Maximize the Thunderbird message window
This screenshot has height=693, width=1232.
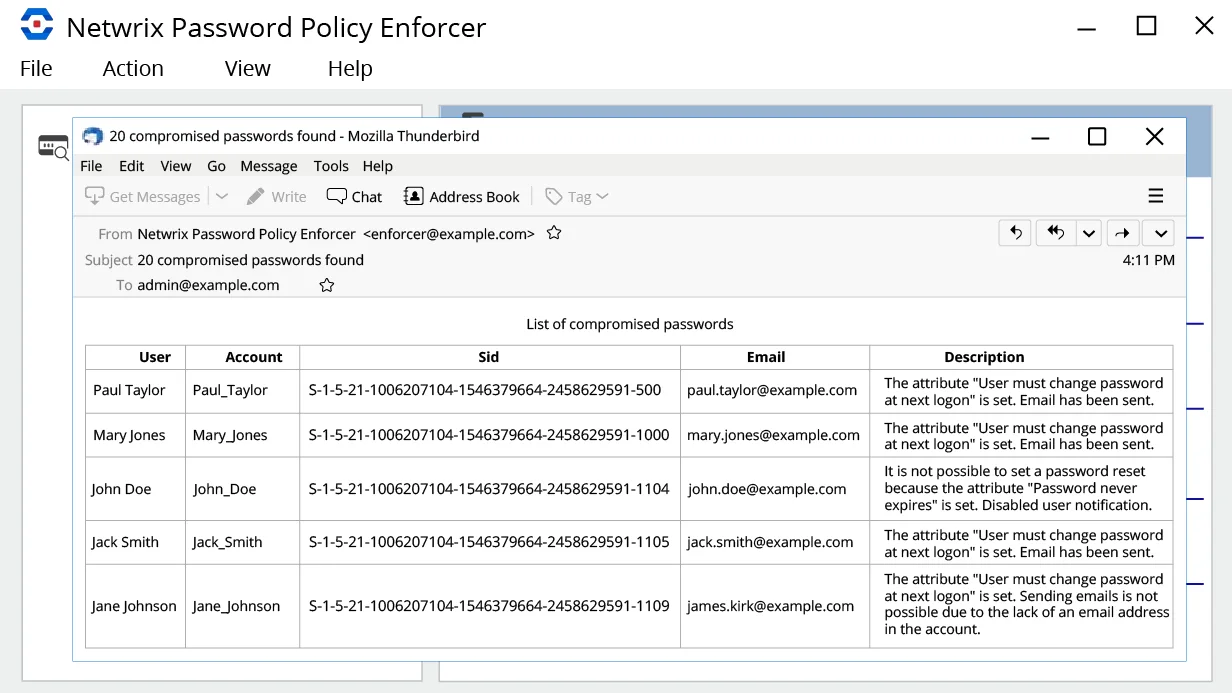click(1097, 136)
